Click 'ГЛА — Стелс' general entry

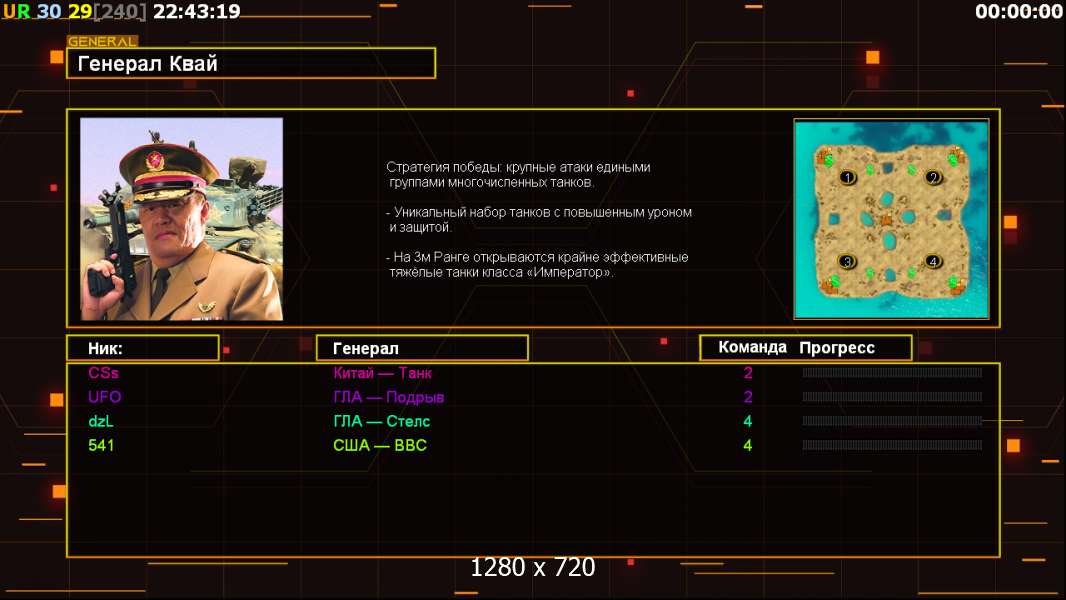381,421
